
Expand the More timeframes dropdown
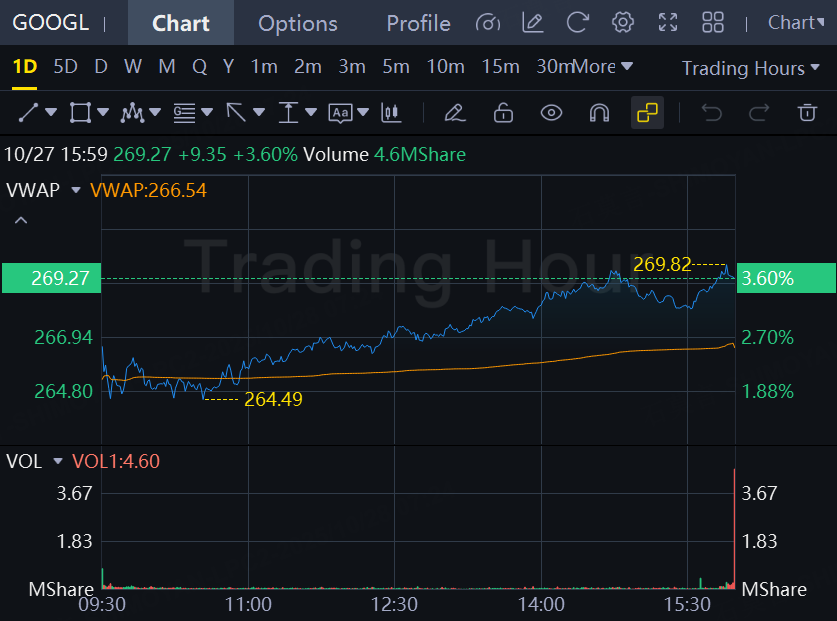(x=602, y=67)
